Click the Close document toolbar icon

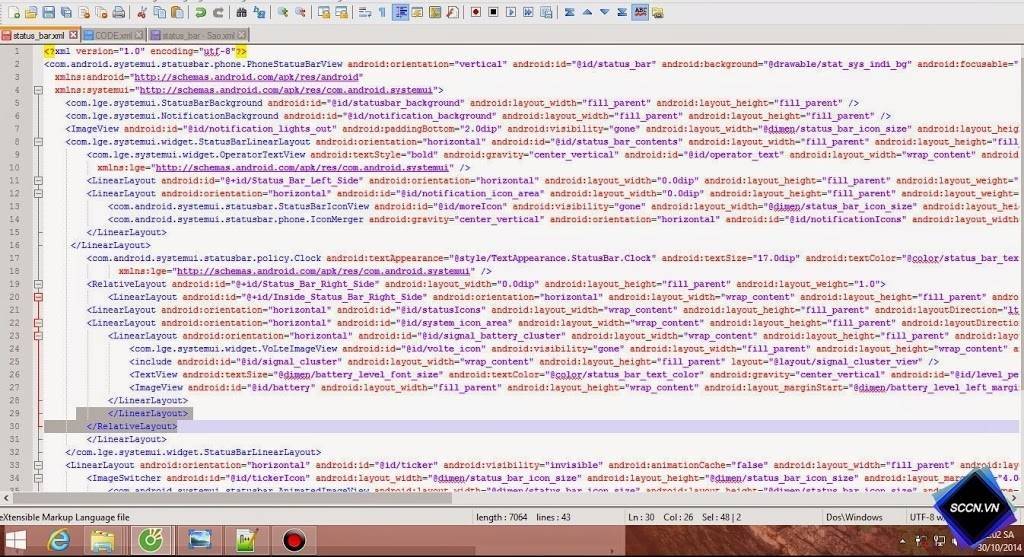pos(84,12)
